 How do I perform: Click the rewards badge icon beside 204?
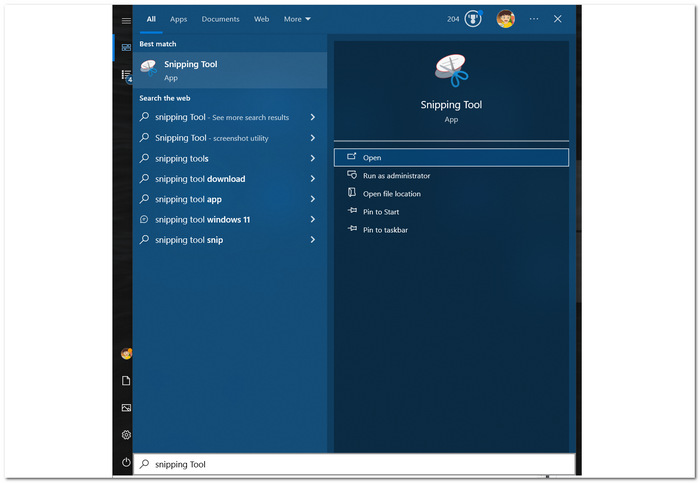(473, 19)
